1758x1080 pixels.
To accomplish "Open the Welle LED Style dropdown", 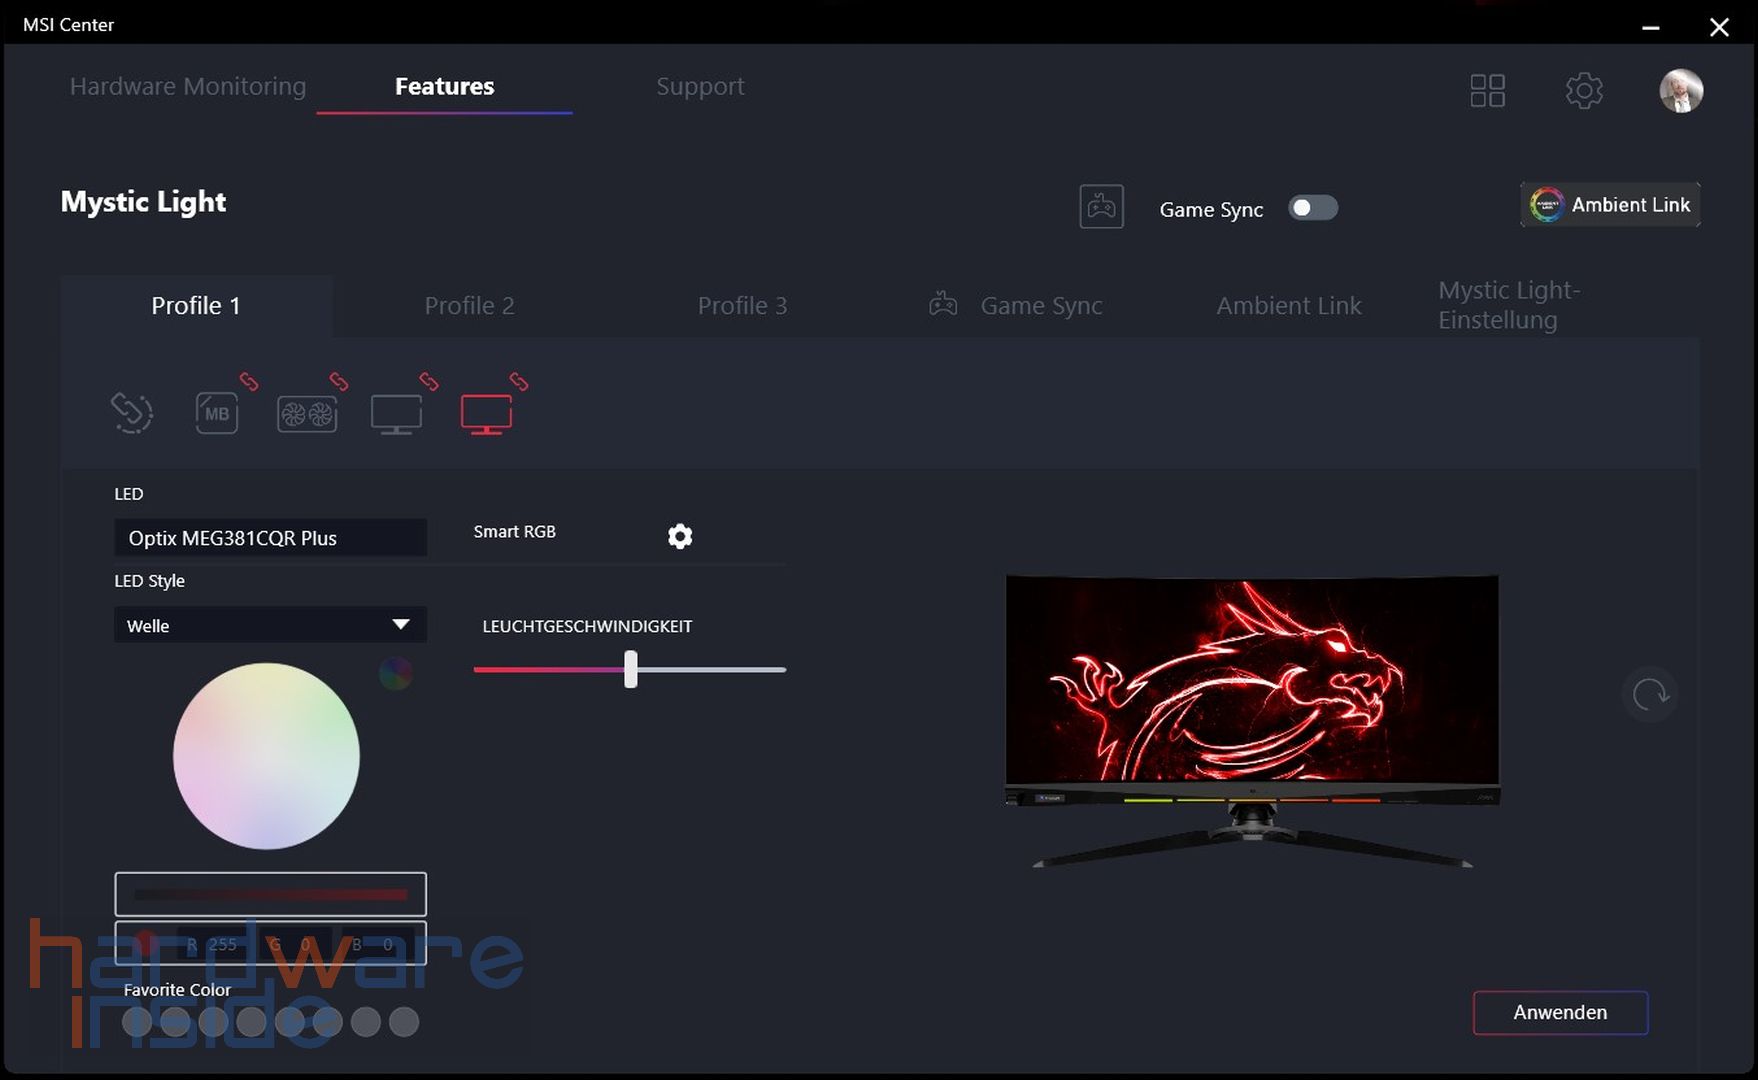I will tap(269, 625).
